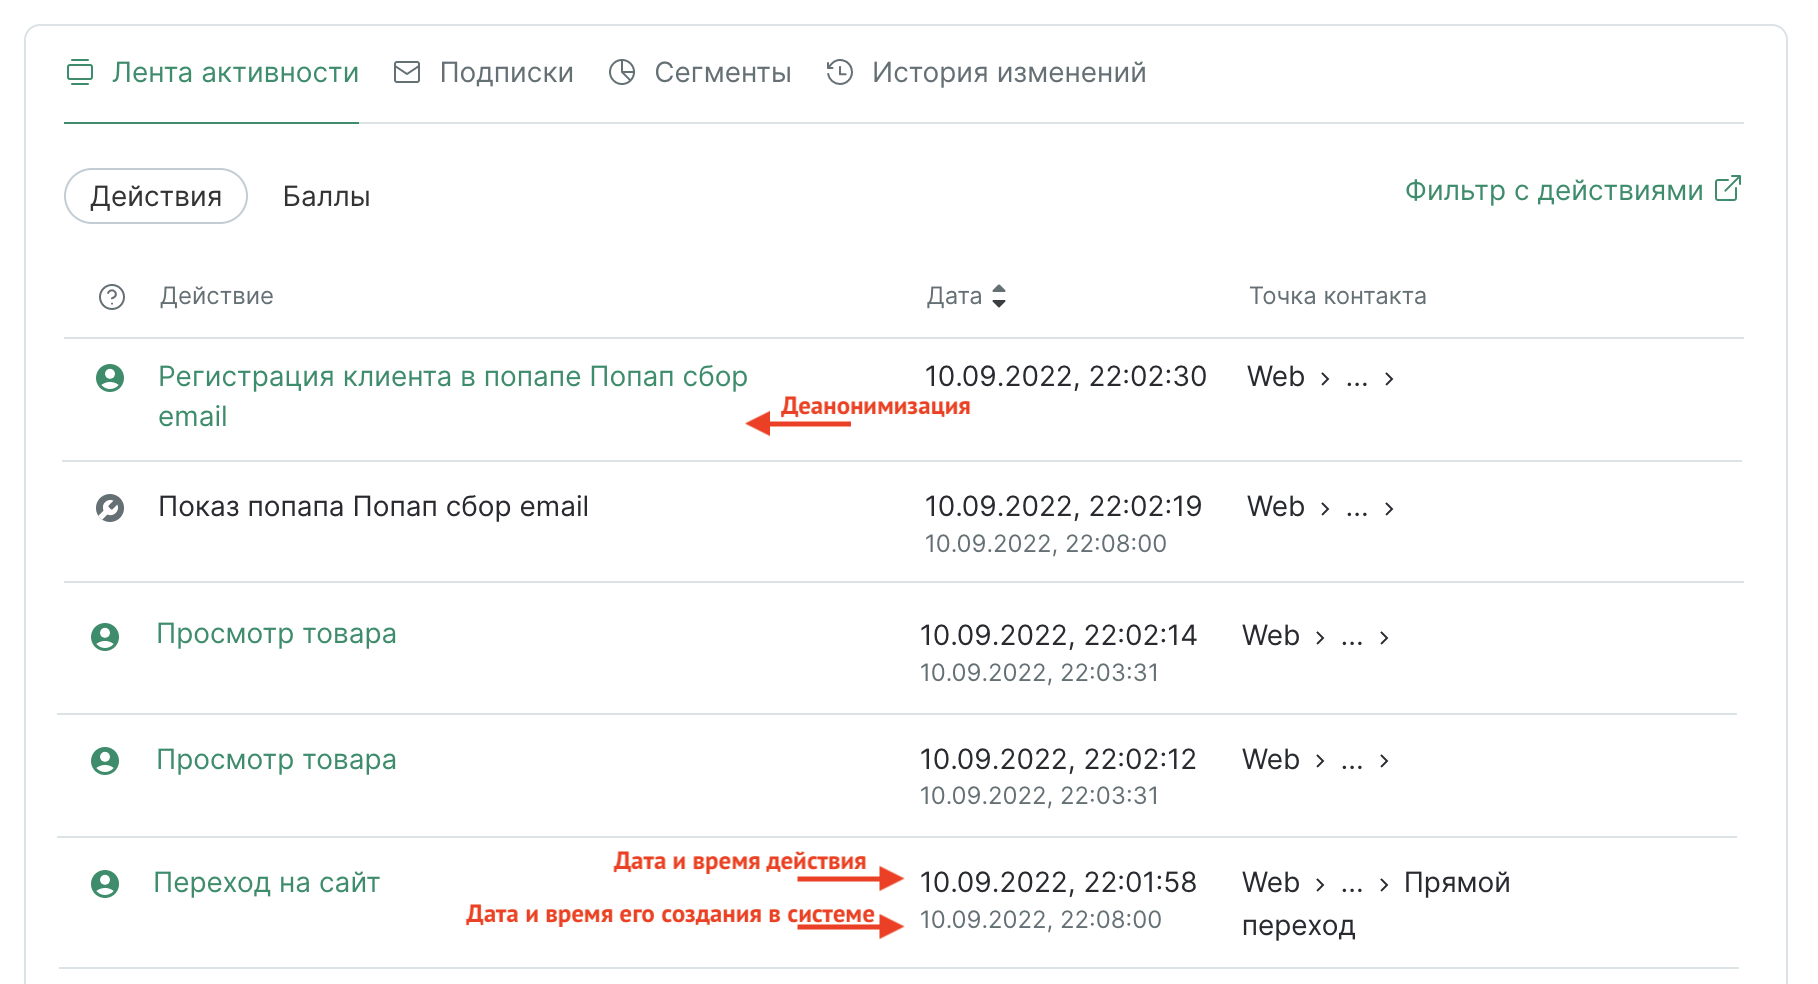Click the question mark help icon in table header
Viewport: 1818px width, 984px height.
[x=112, y=297]
